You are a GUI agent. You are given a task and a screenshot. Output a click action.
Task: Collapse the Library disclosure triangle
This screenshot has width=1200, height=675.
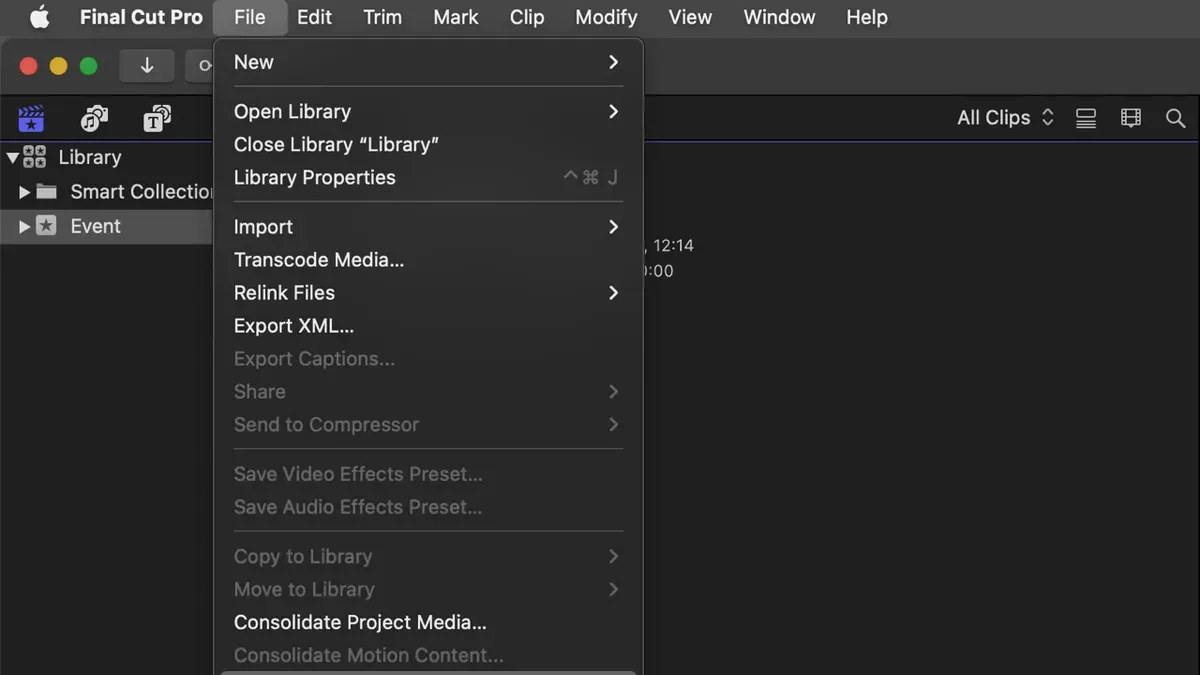[12, 157]
